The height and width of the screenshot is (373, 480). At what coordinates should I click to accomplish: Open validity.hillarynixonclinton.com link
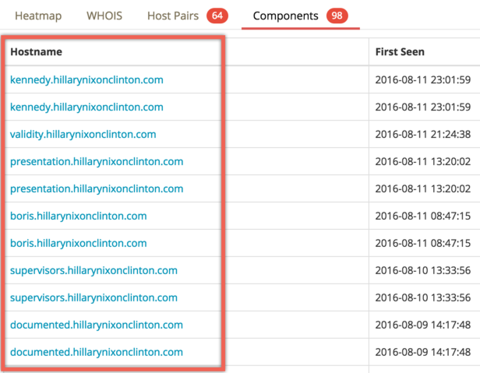pos(83,134)
